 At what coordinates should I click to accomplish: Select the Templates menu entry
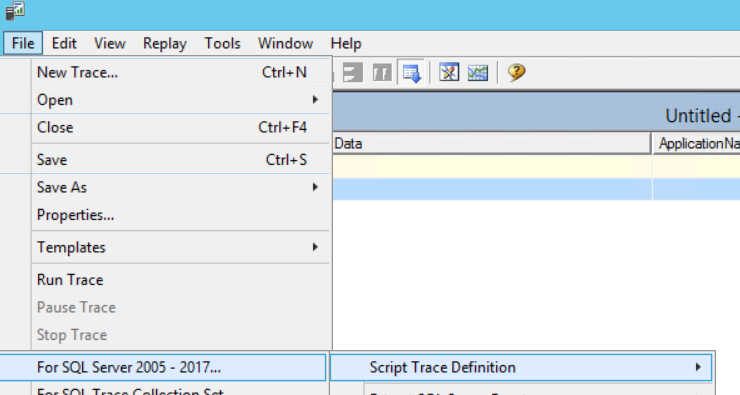(x=165, y=247)
